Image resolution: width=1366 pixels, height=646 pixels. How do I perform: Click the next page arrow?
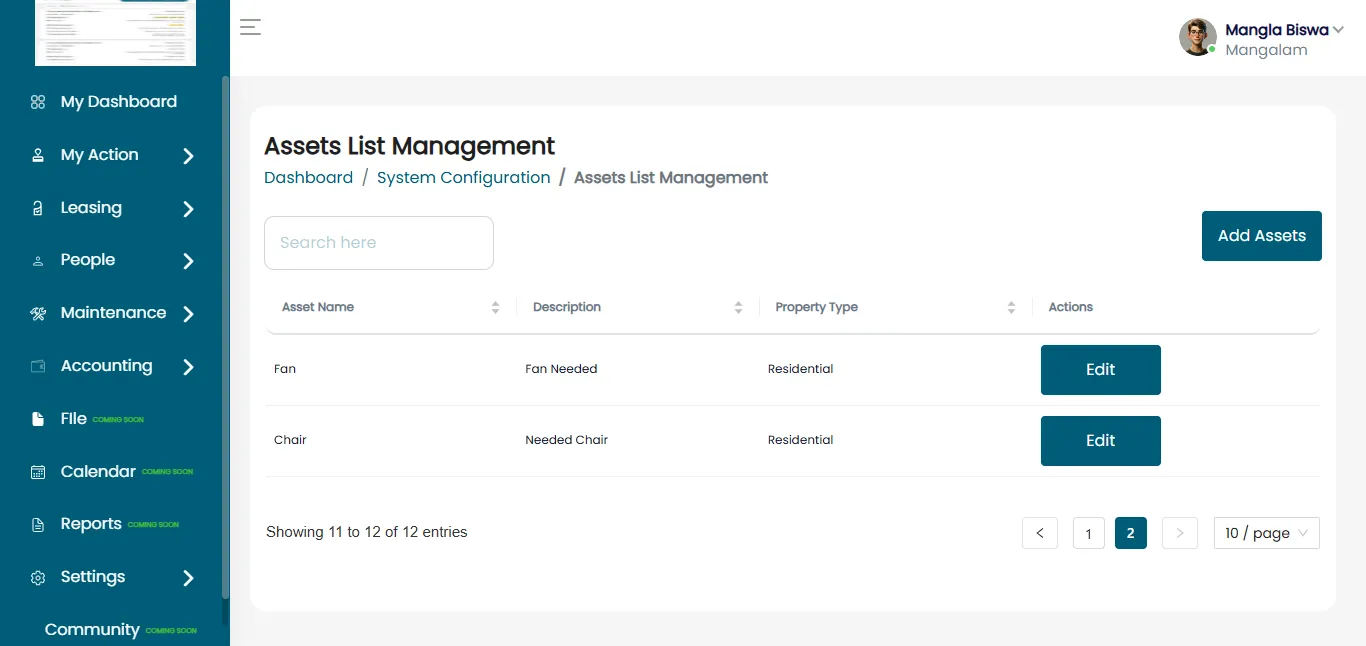coord(1180,533)
